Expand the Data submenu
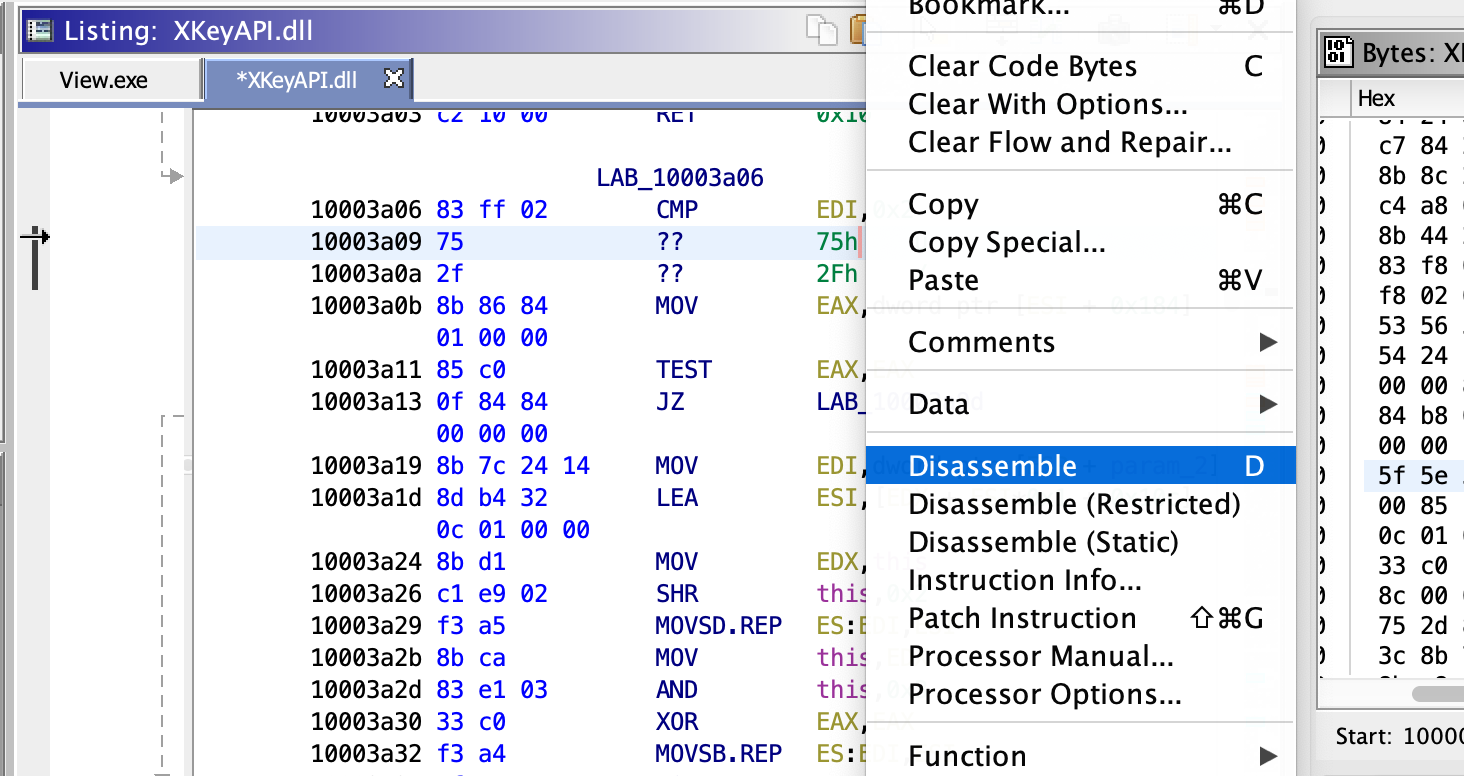The image size is (1464, 776). pyautogui.click(x=937, y=404)
